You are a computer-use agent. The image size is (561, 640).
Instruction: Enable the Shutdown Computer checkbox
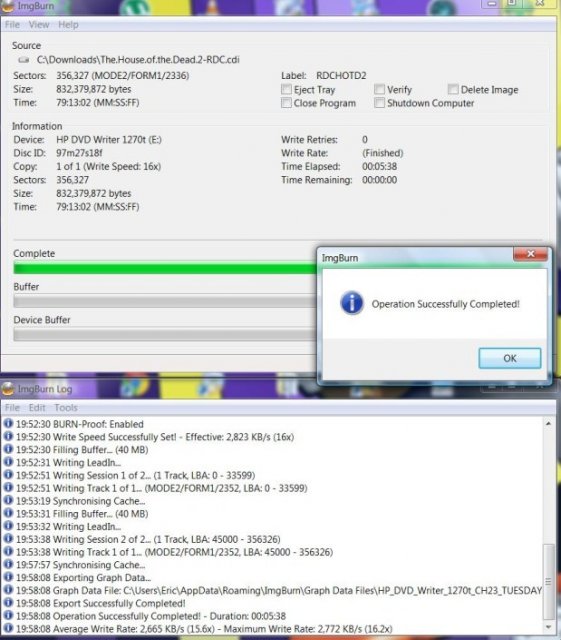(x=379, y=102)
